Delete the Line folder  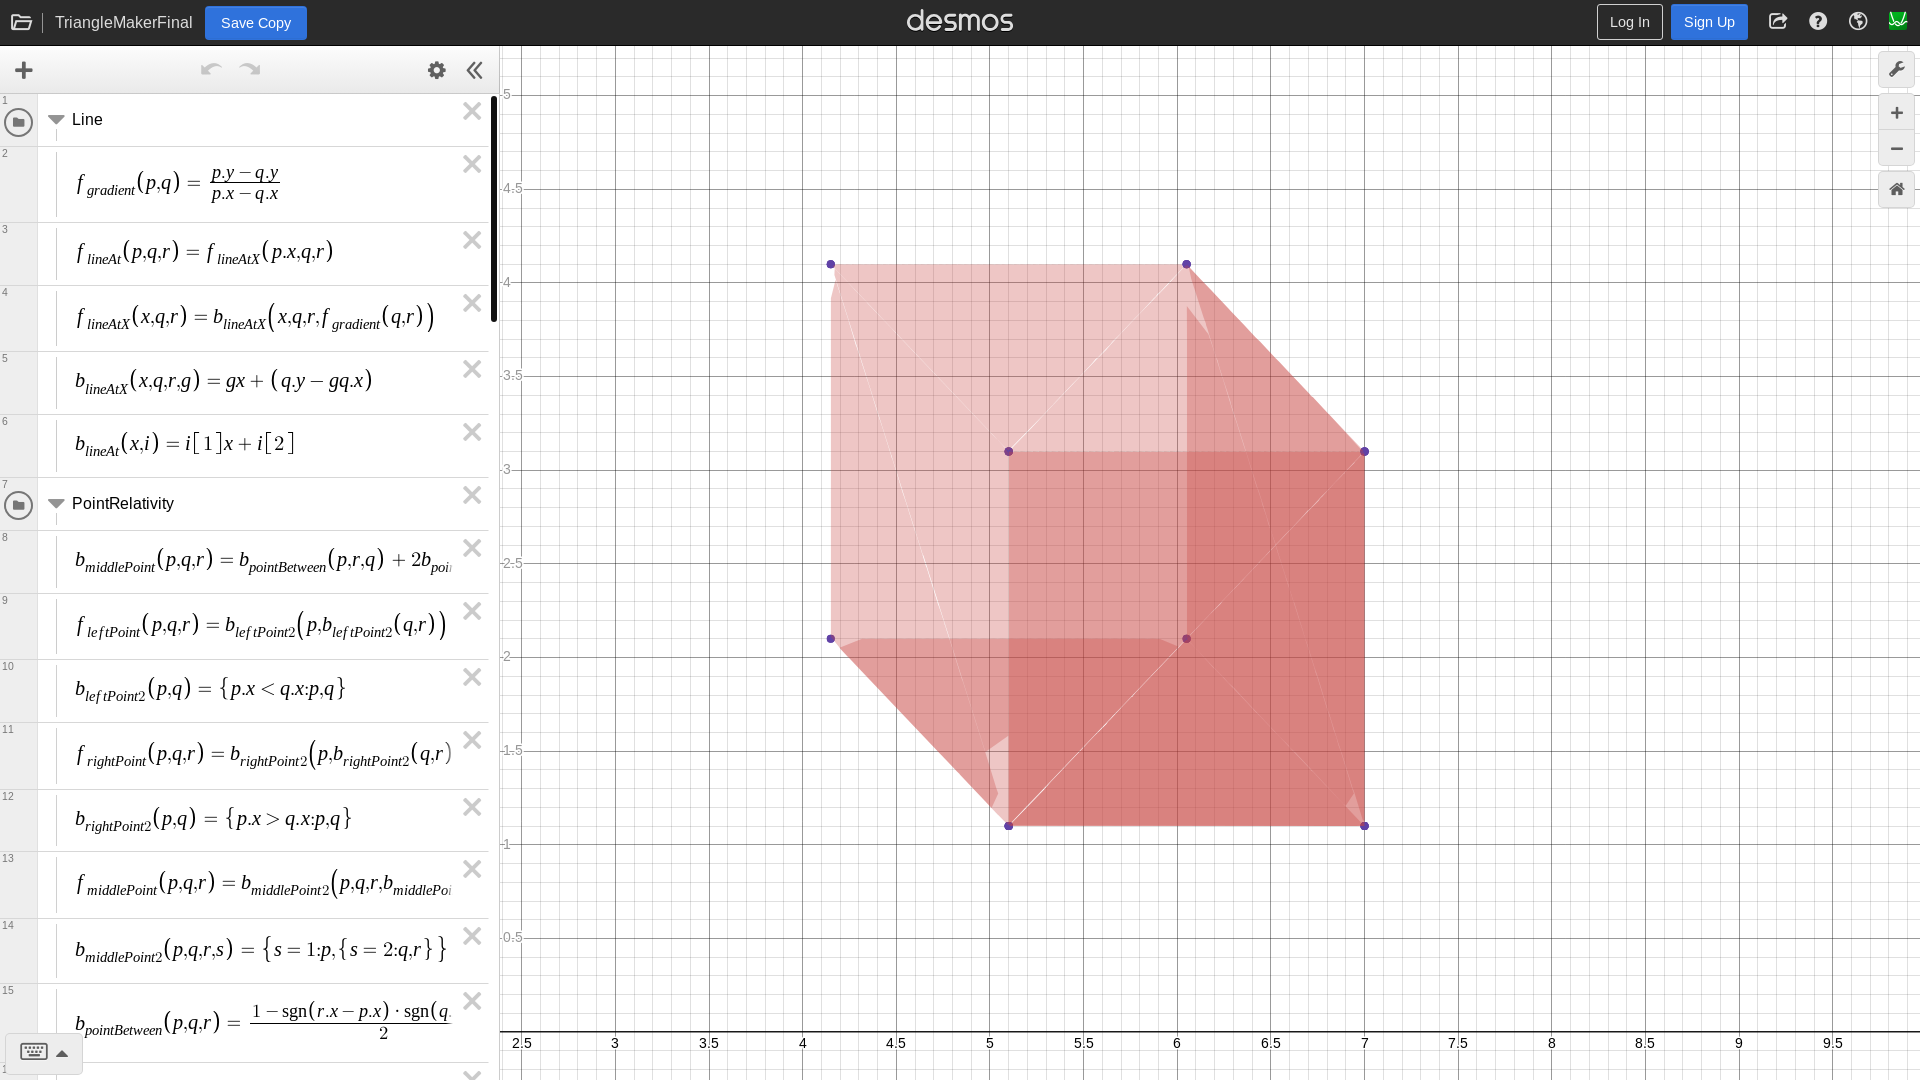pyautogui.click(x=472, y=111)
